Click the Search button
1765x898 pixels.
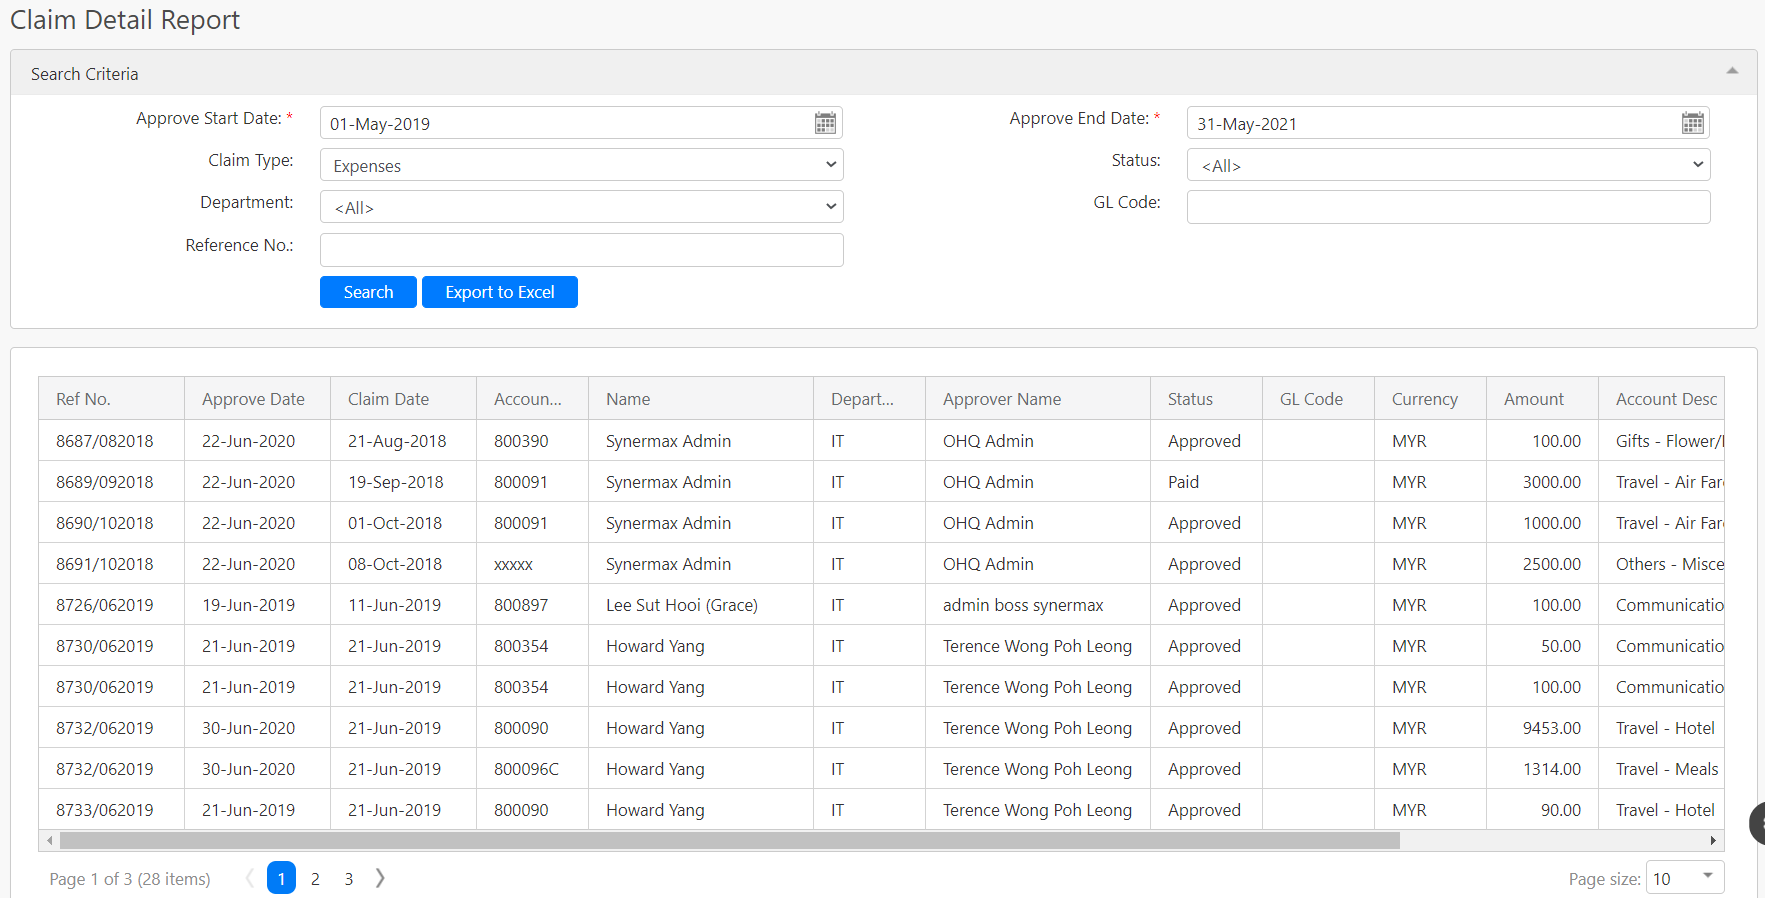[368, 292]
